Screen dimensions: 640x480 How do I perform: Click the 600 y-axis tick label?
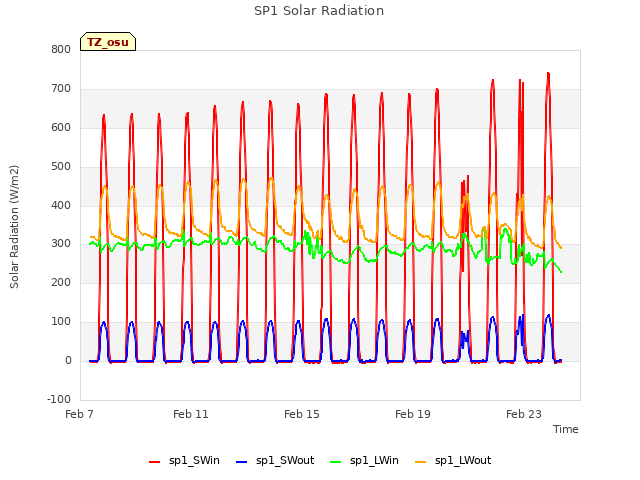(61, 127)
